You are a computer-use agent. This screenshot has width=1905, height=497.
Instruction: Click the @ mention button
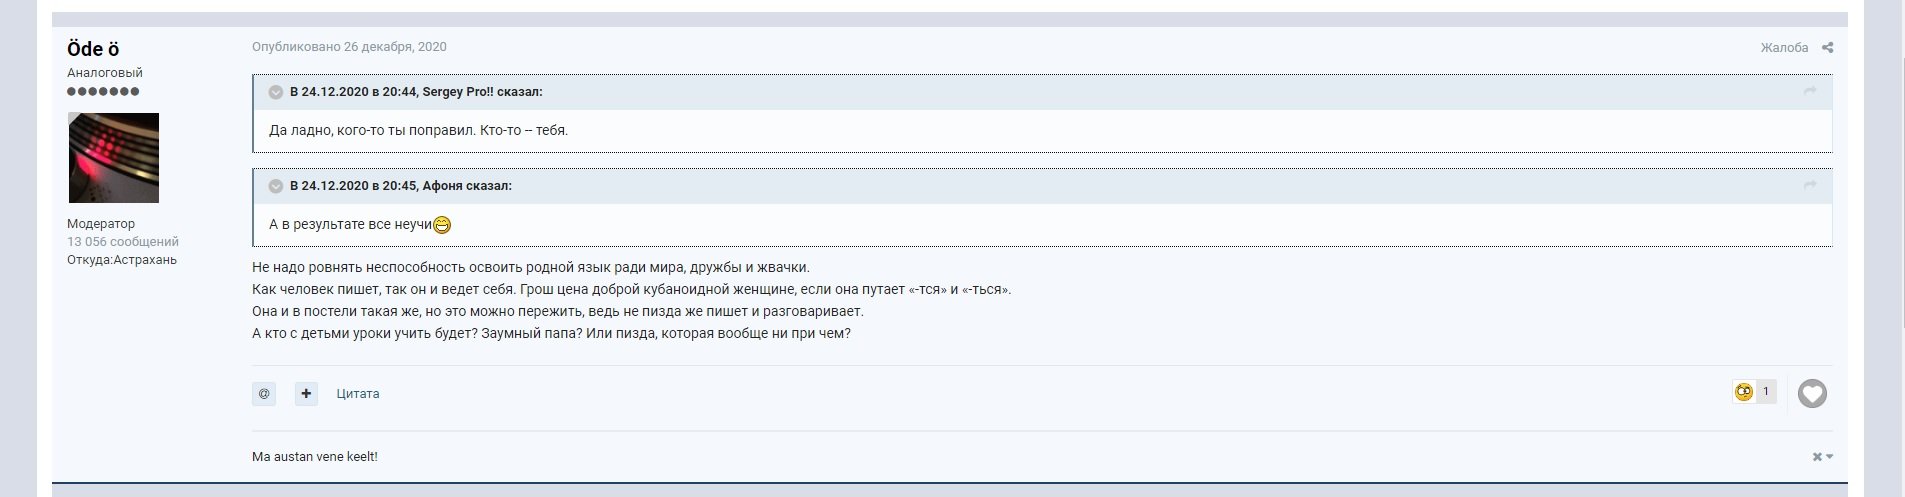(x=264, y=394)
